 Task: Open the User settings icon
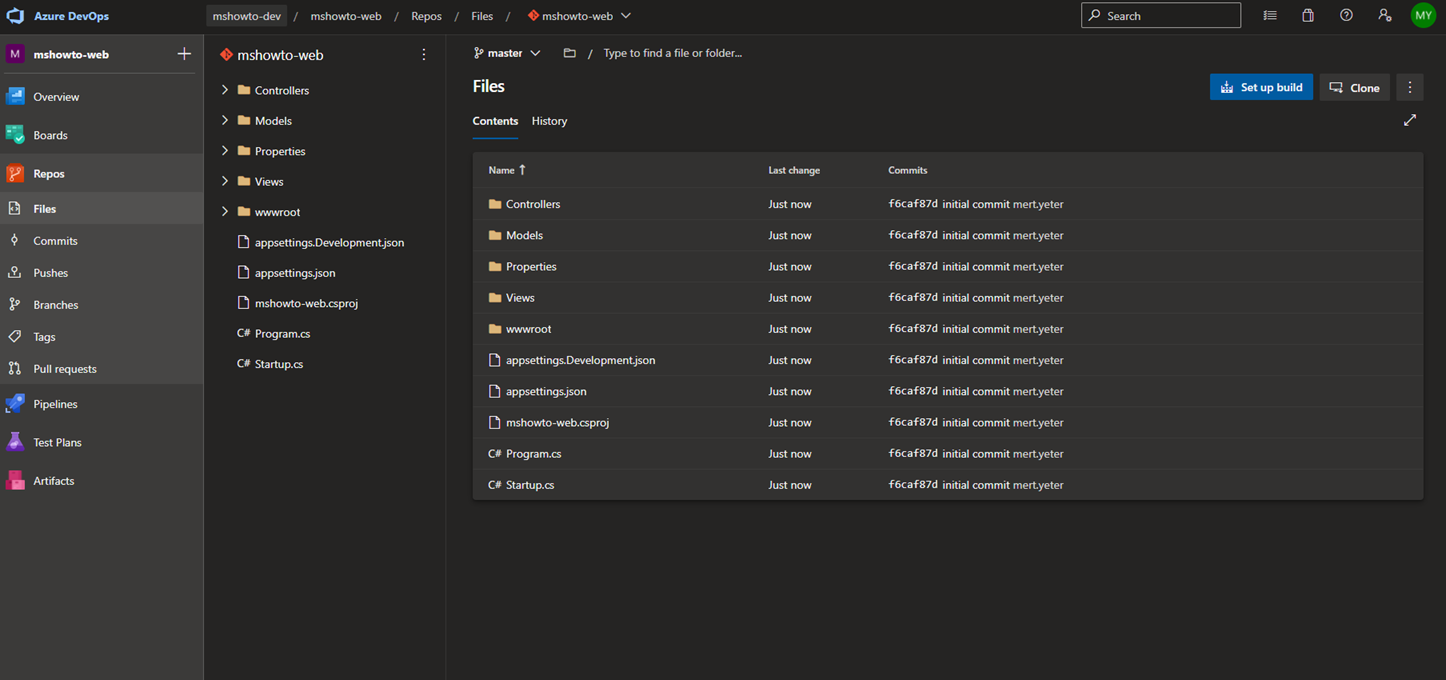tap(1384, 16)
